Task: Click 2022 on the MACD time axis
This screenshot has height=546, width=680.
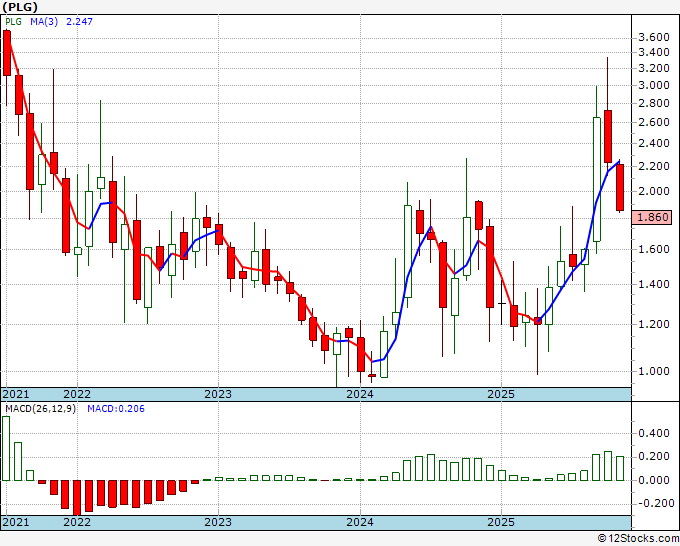Action: pos(77,522)
